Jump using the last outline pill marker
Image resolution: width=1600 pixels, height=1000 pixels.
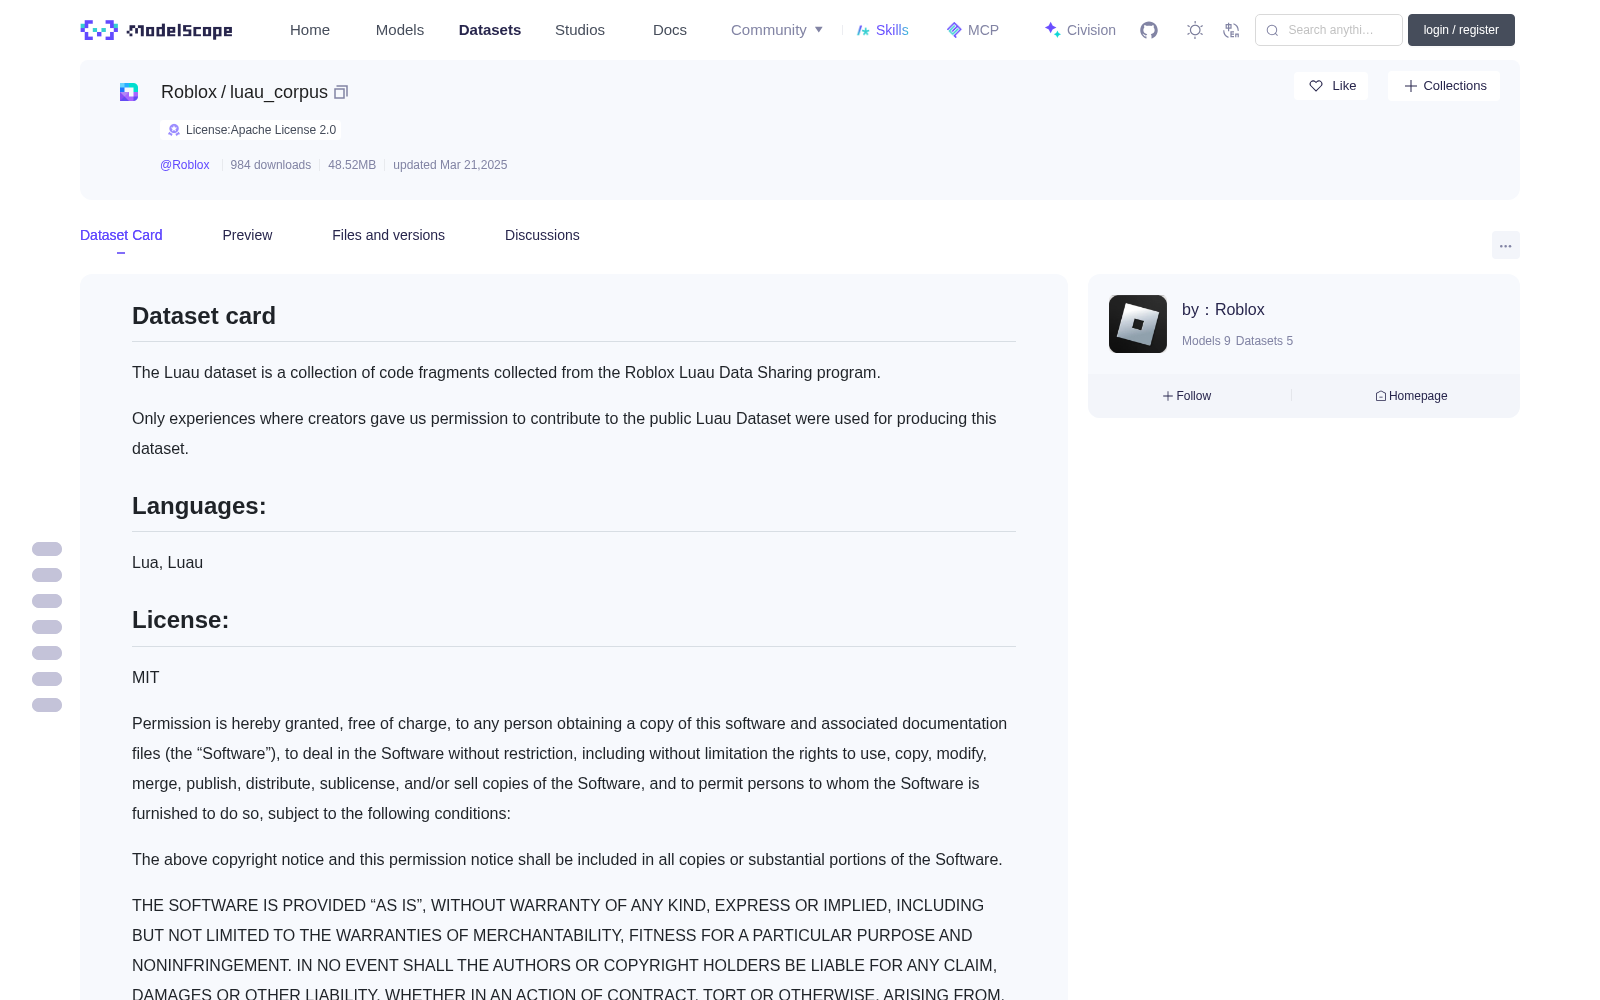[47, 705]
